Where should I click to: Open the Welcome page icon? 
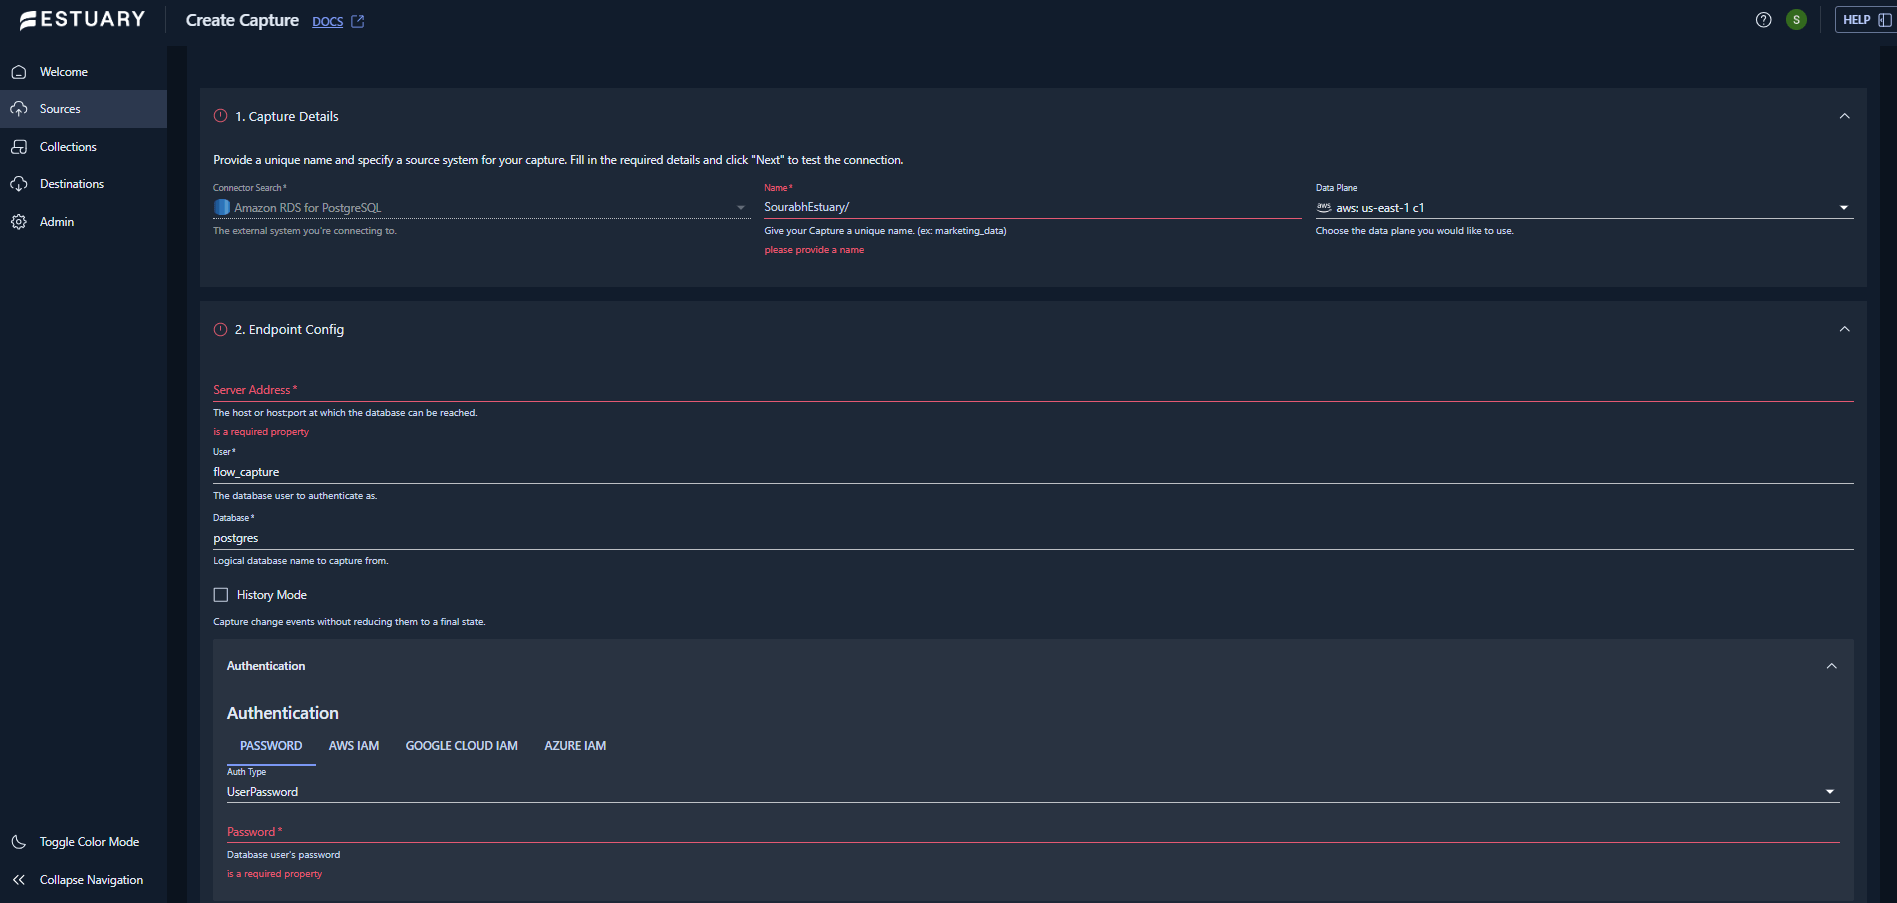(x=19, y=72)
